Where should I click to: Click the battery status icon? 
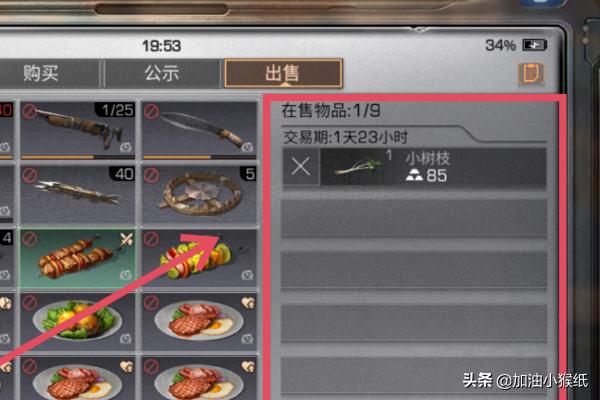tap(535, 46)
